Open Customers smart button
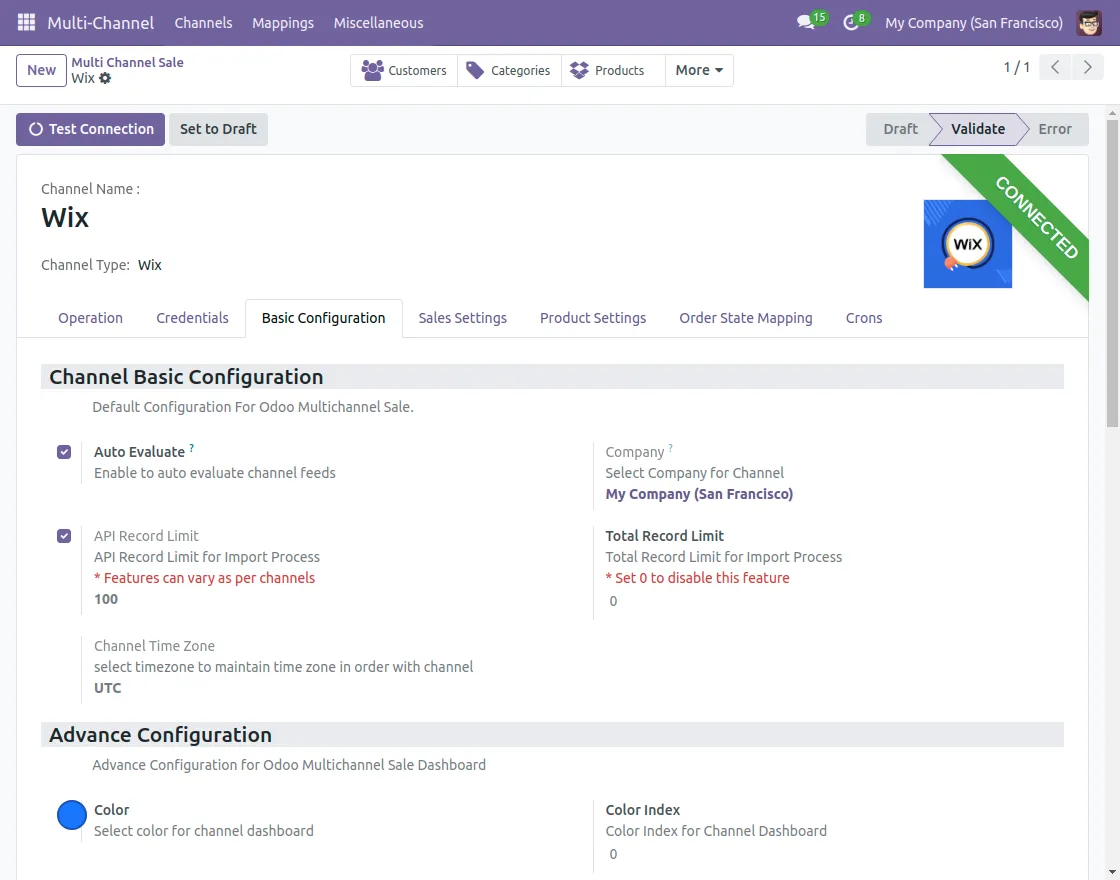This screenshot has height=880, width=1120. (x=404, y=70)
